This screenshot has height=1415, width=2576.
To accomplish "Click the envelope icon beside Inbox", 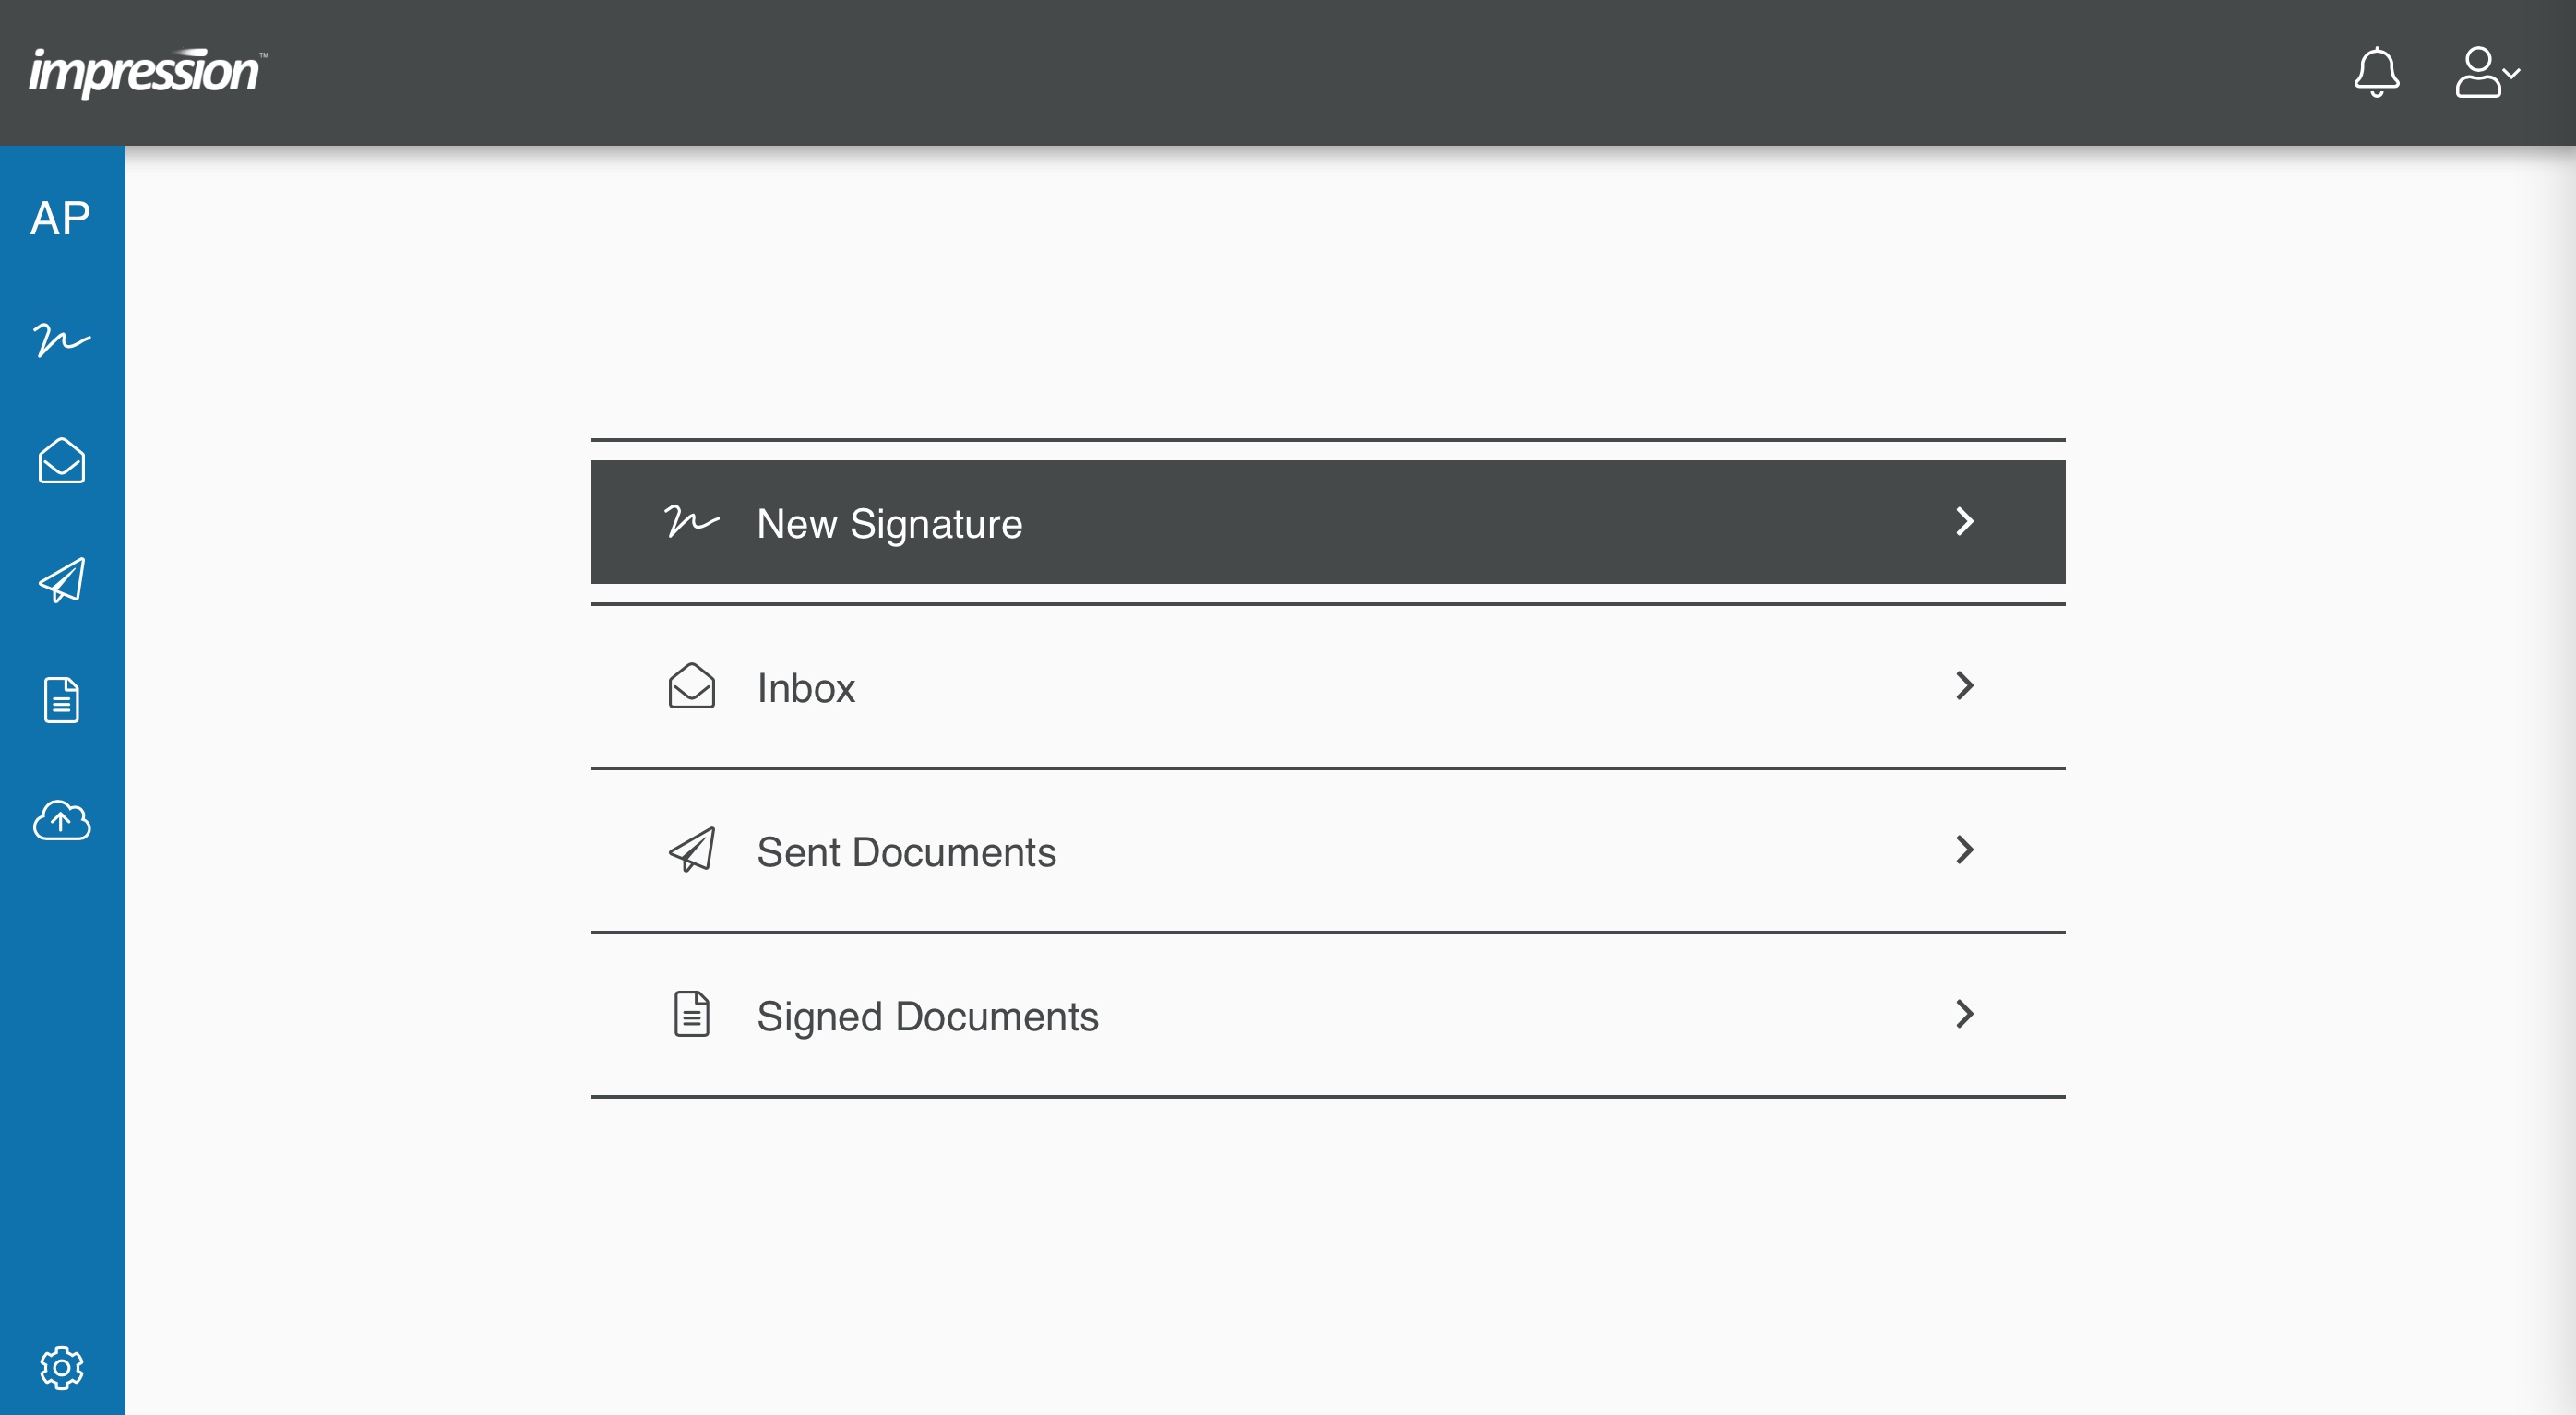I will (x=691, y=686).
